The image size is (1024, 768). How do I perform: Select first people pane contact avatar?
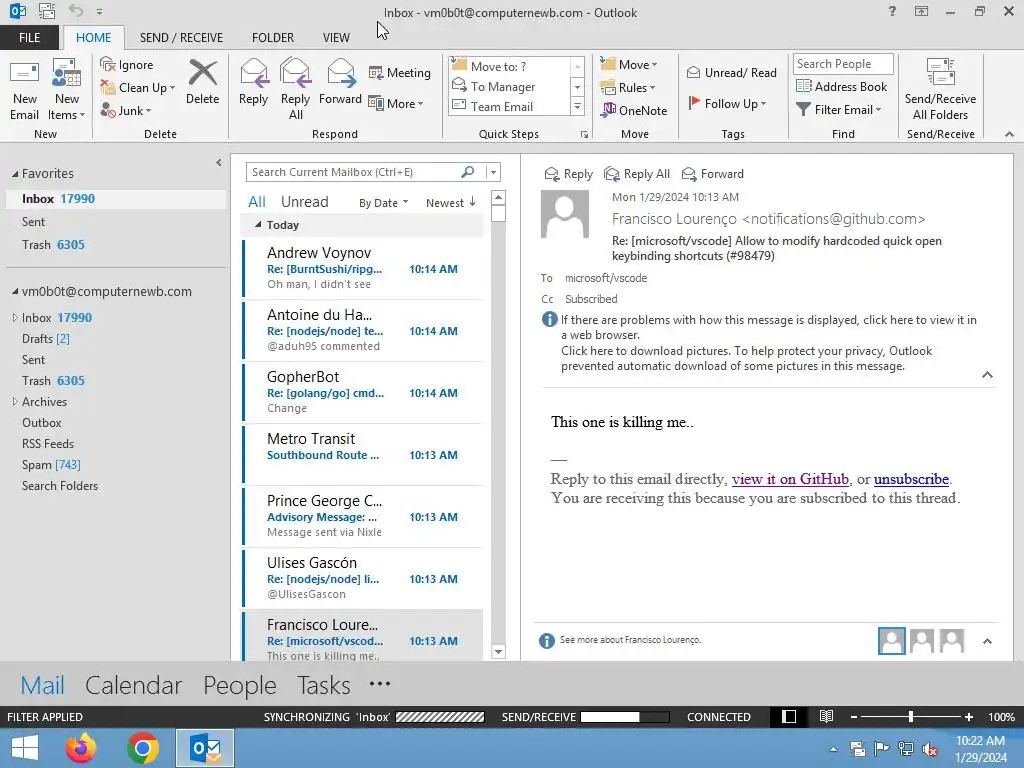[891, 641]
